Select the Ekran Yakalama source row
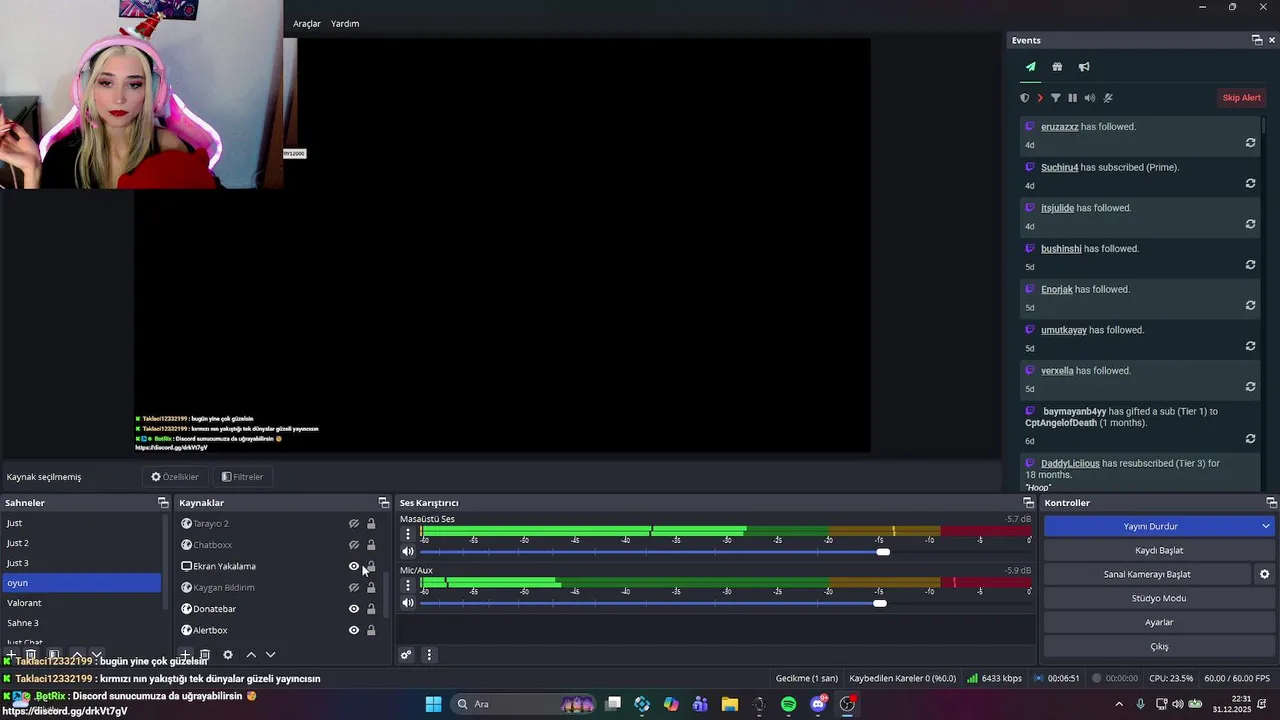The image size is (1280, 720). coord(278,566)
